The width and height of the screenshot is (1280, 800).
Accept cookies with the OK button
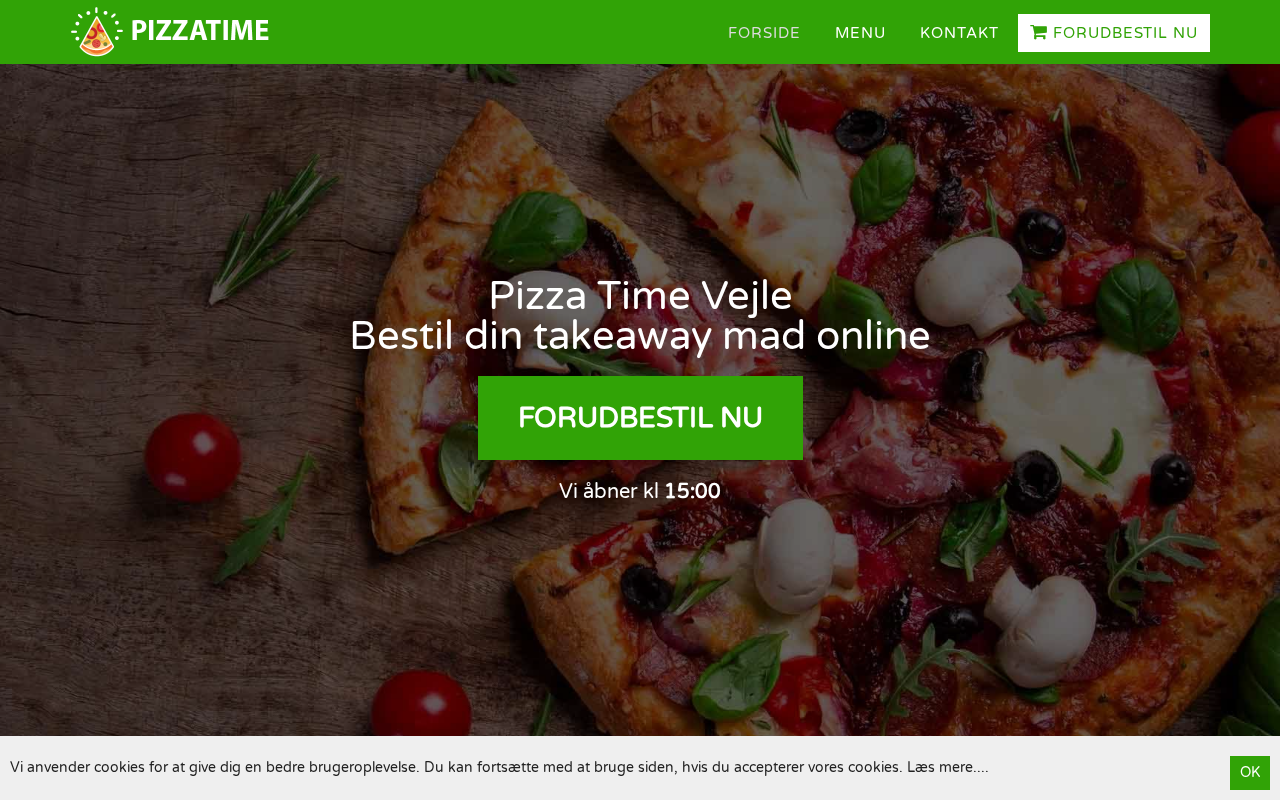coord(1250,772)
